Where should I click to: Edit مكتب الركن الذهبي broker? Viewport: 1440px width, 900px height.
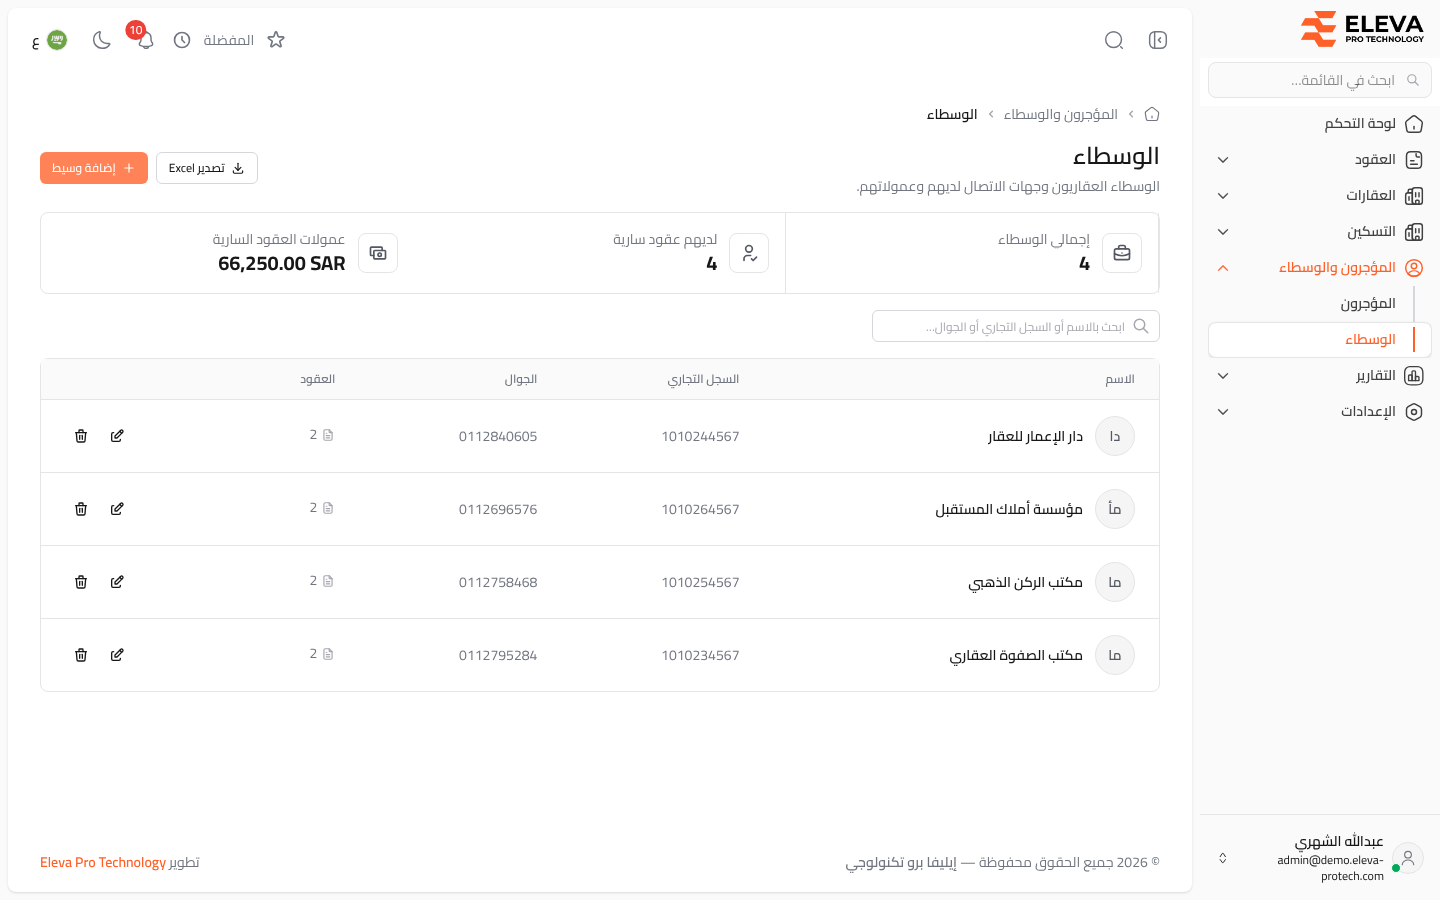117,582
